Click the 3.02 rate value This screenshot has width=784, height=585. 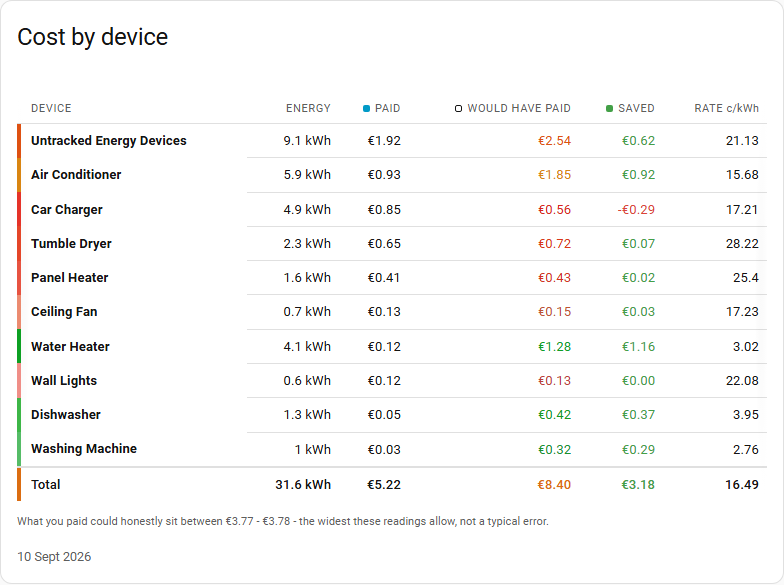(746, 346)
